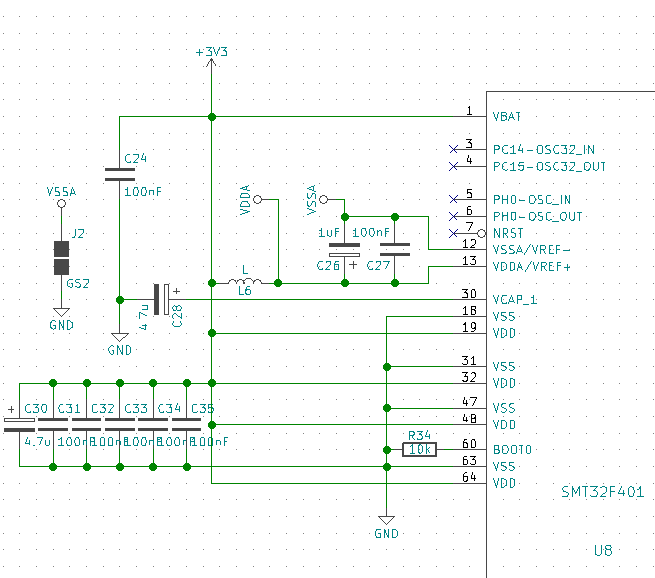This screenshot has width=655, height=578.
Task: Click the VCAP_1 pin label
Action: click(515, 300)
